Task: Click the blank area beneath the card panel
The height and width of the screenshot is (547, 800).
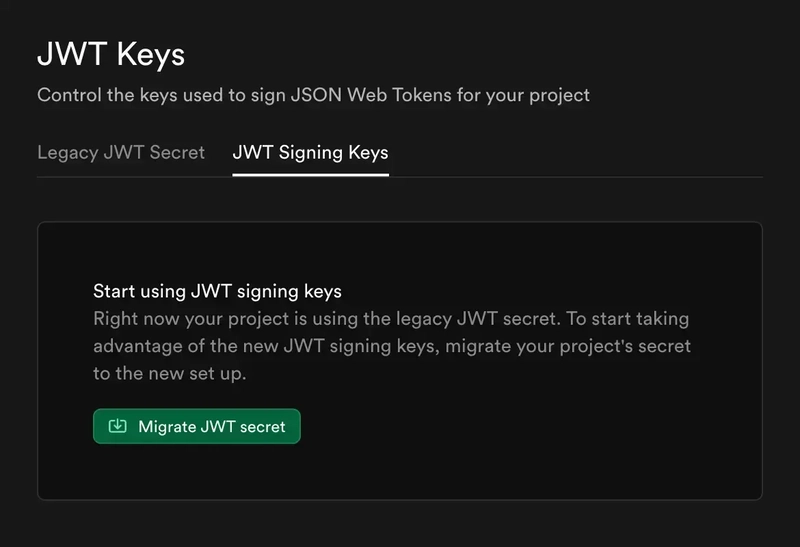Action: tap(400, 523)
